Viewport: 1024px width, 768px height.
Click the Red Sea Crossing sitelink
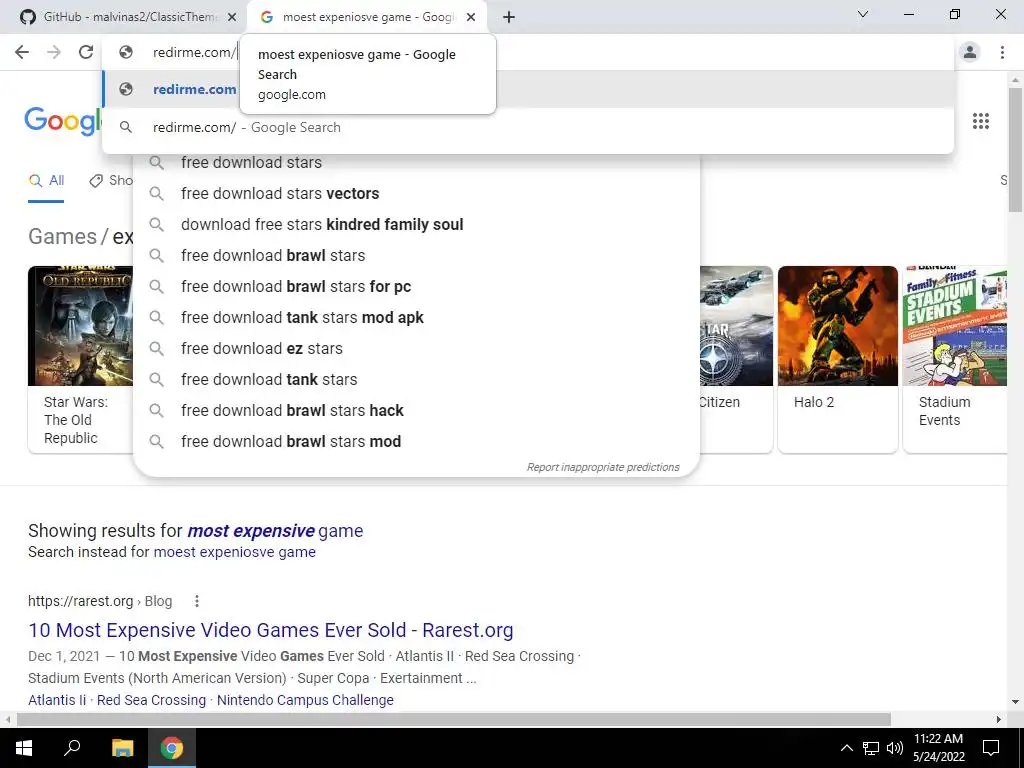[x=152, y=700]
